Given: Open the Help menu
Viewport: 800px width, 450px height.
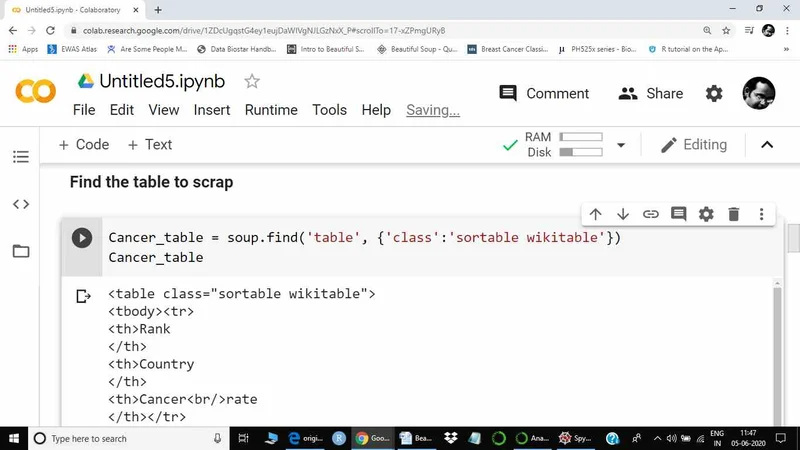Looking at the screenshot, I should [x=376, y=110].
